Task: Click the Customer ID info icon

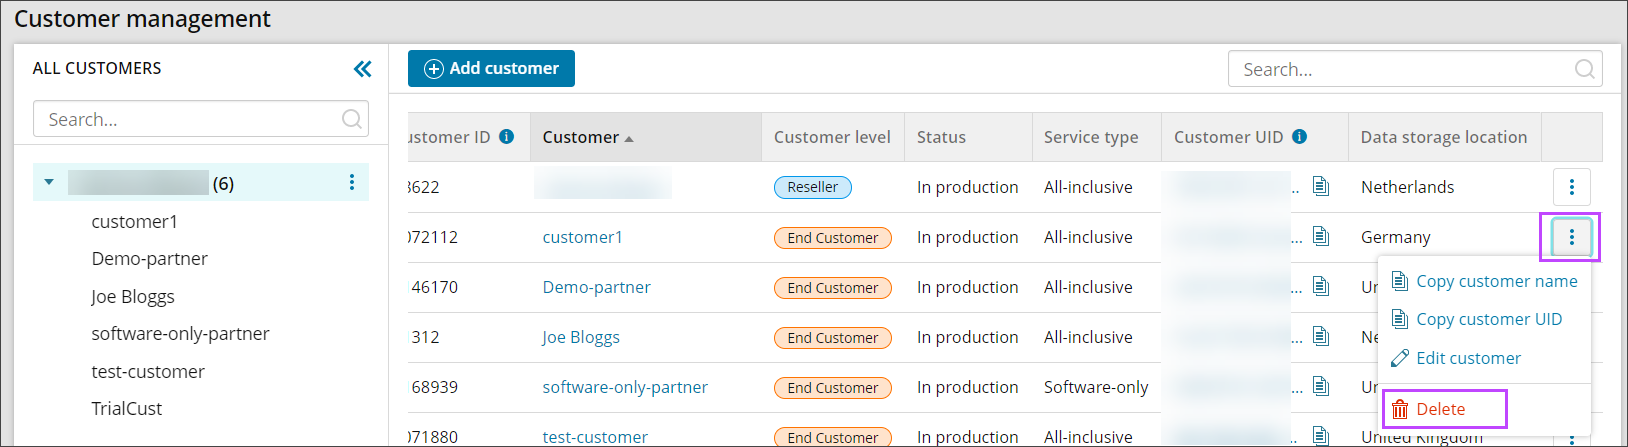Action: pos(507,137)
